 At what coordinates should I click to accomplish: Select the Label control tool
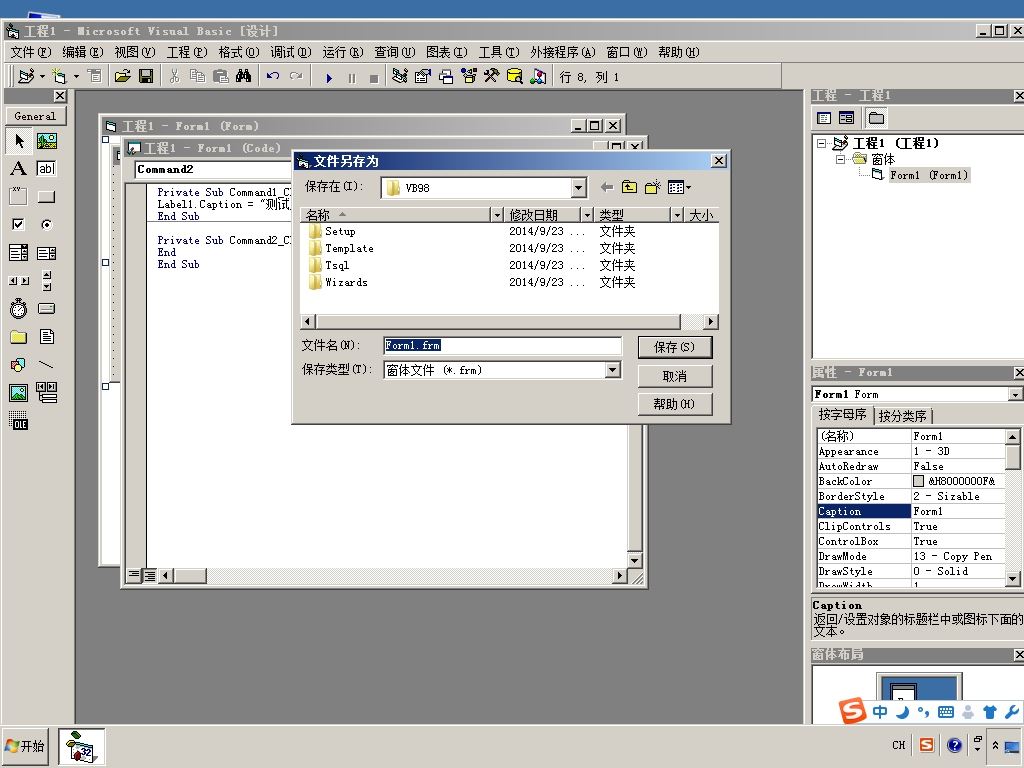19,168
